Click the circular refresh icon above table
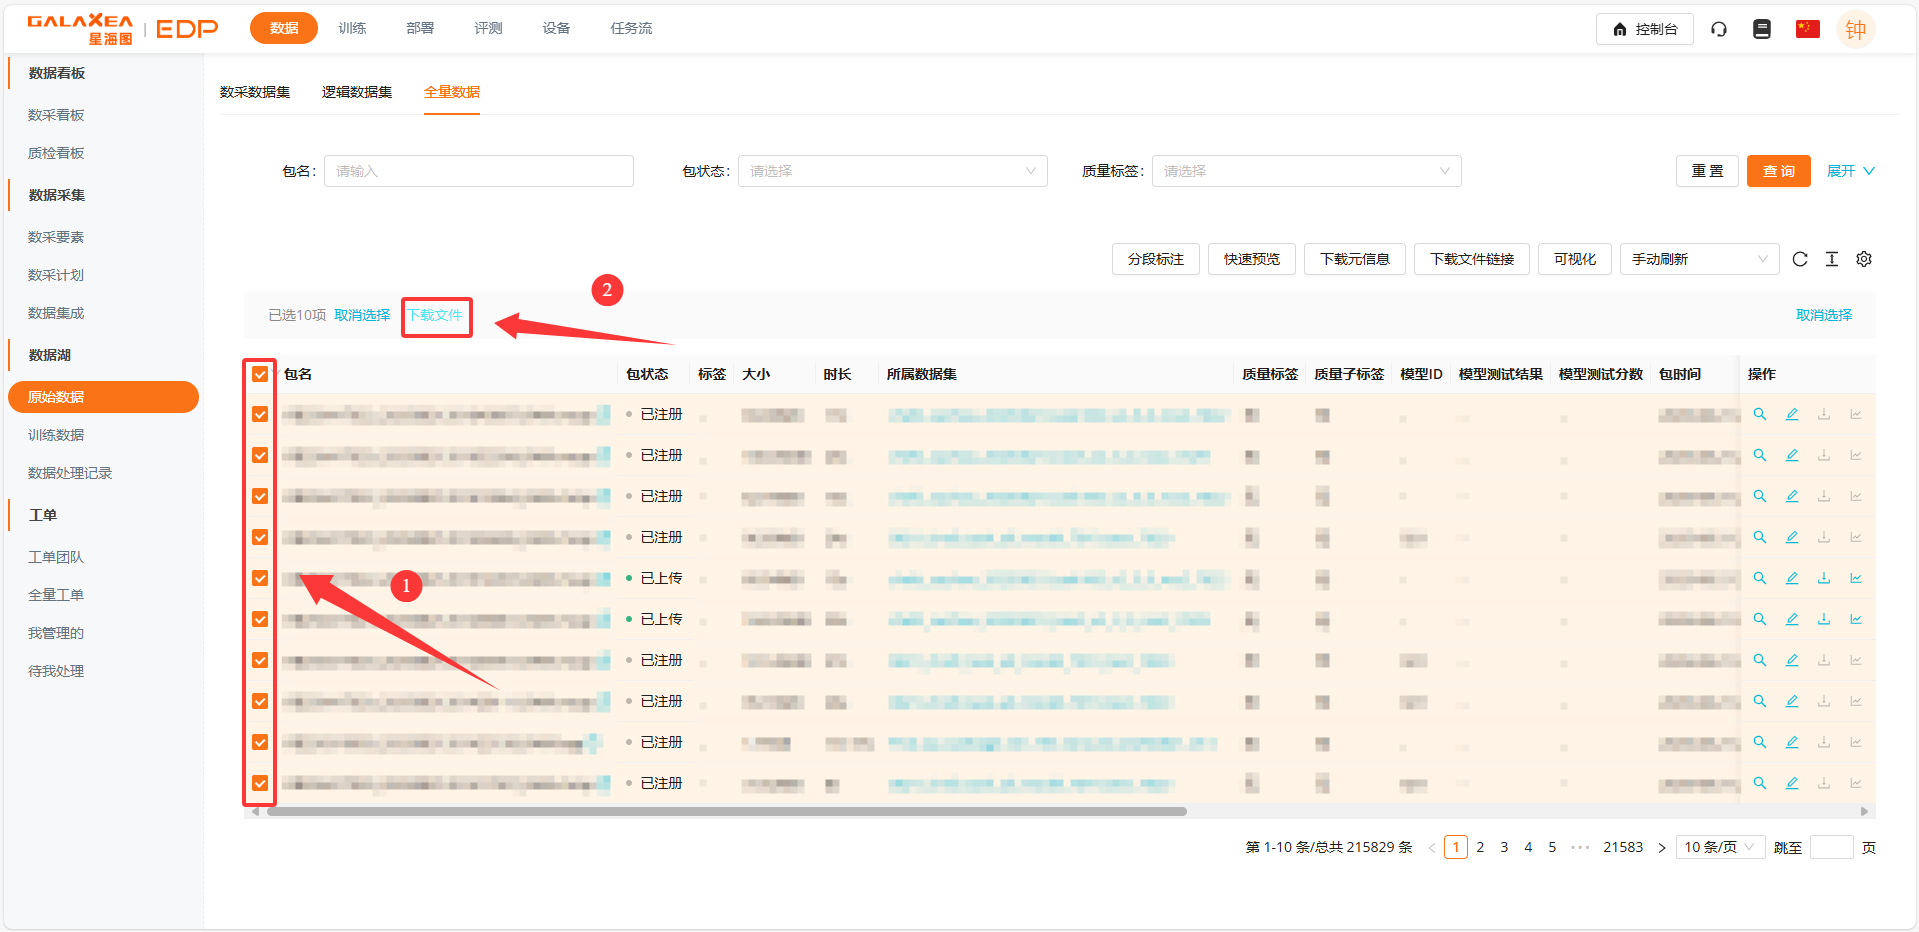 [1800, 259]
